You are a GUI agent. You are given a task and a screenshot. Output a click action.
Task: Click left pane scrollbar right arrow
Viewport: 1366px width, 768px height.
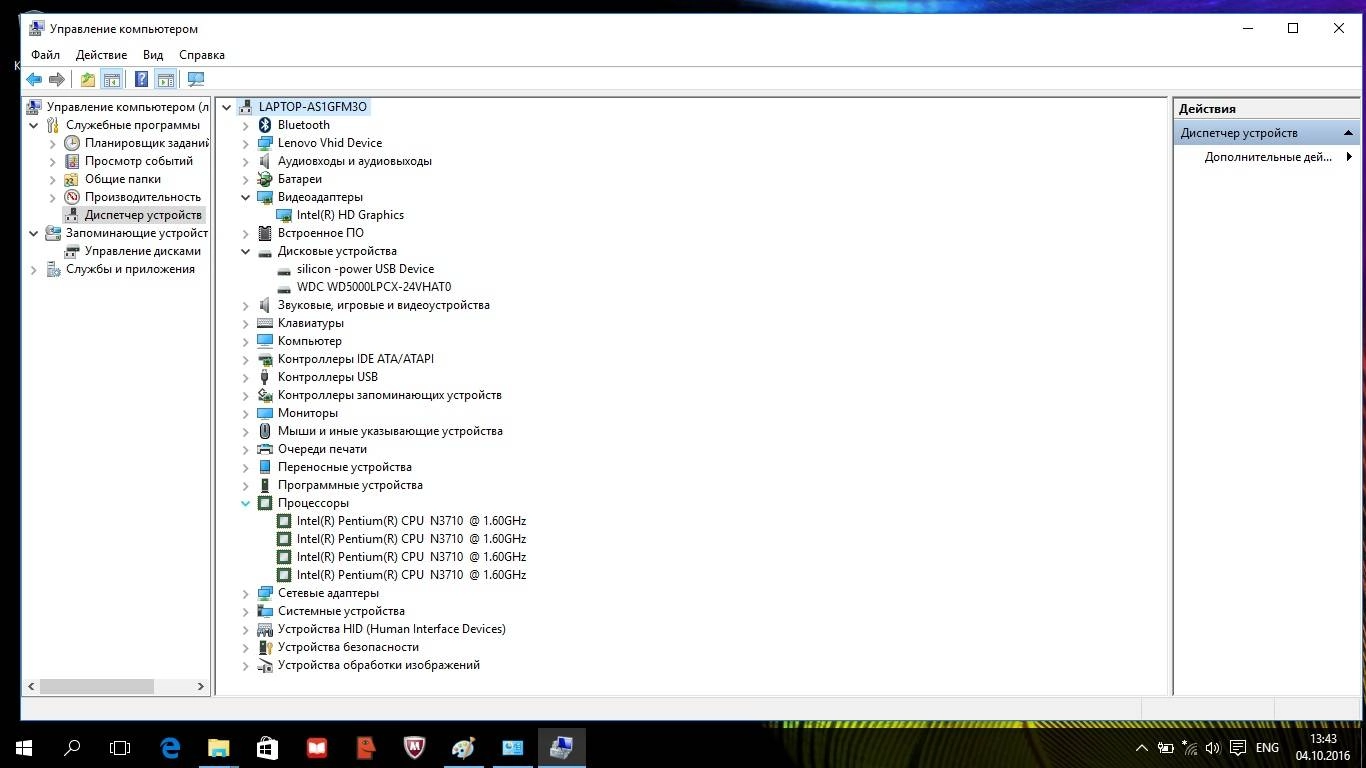click(201, 687)
